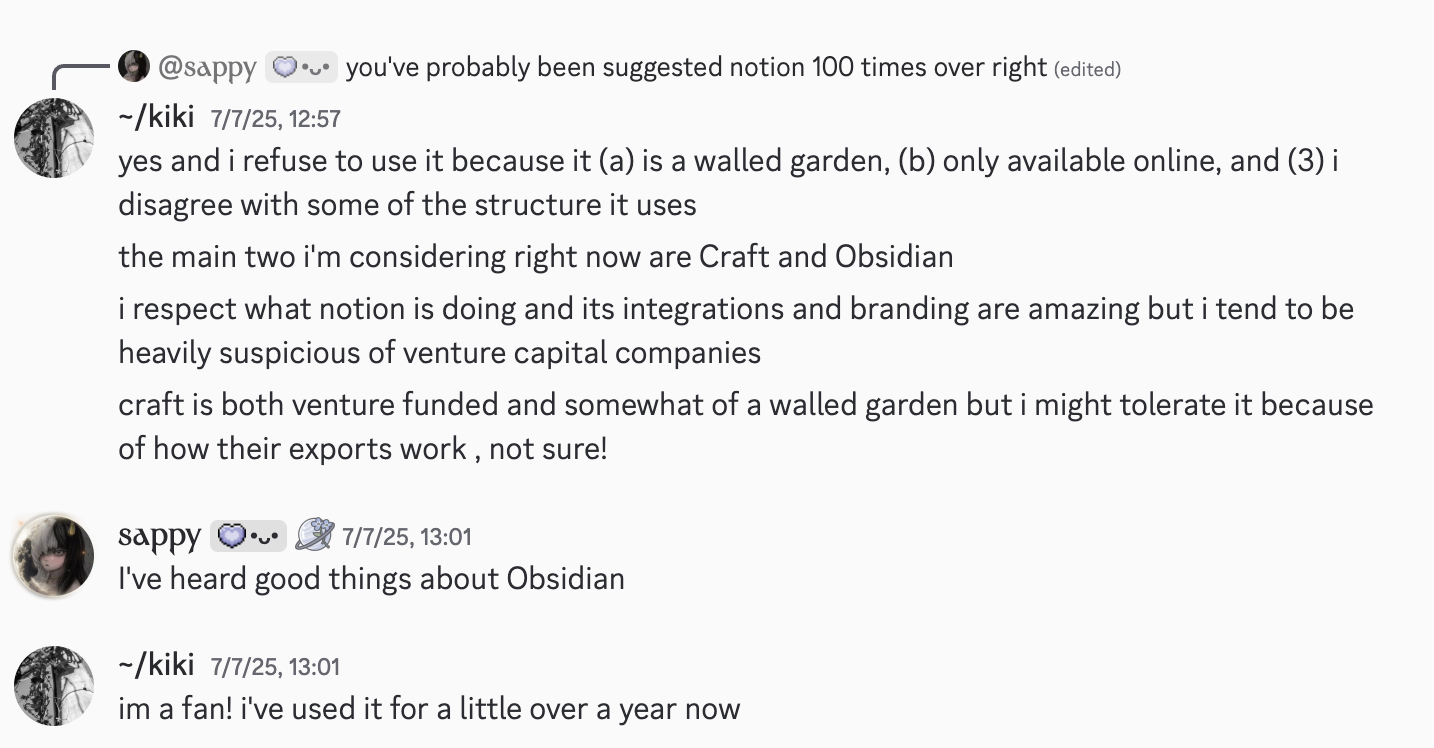The image size is (1434, 748).
Task: Click kiki's avatar on the 13:01 message
Action: (54, 686)
